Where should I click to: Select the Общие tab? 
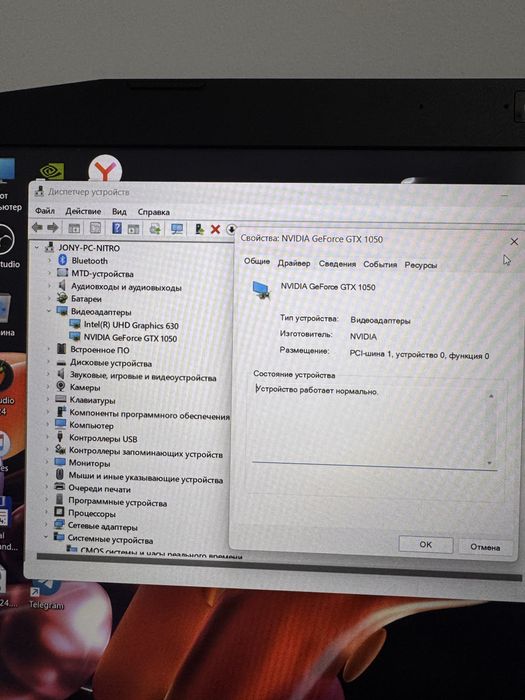pos(257,261)
